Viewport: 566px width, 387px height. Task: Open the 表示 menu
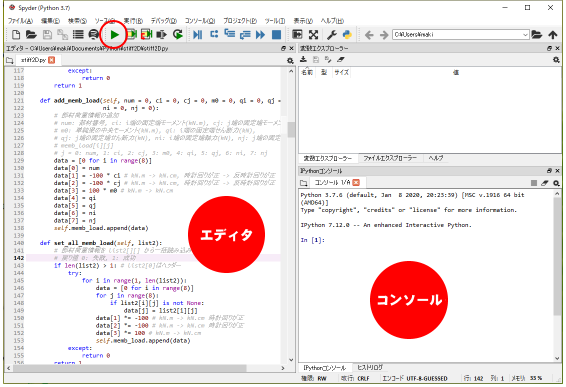(x=303, y=21)
